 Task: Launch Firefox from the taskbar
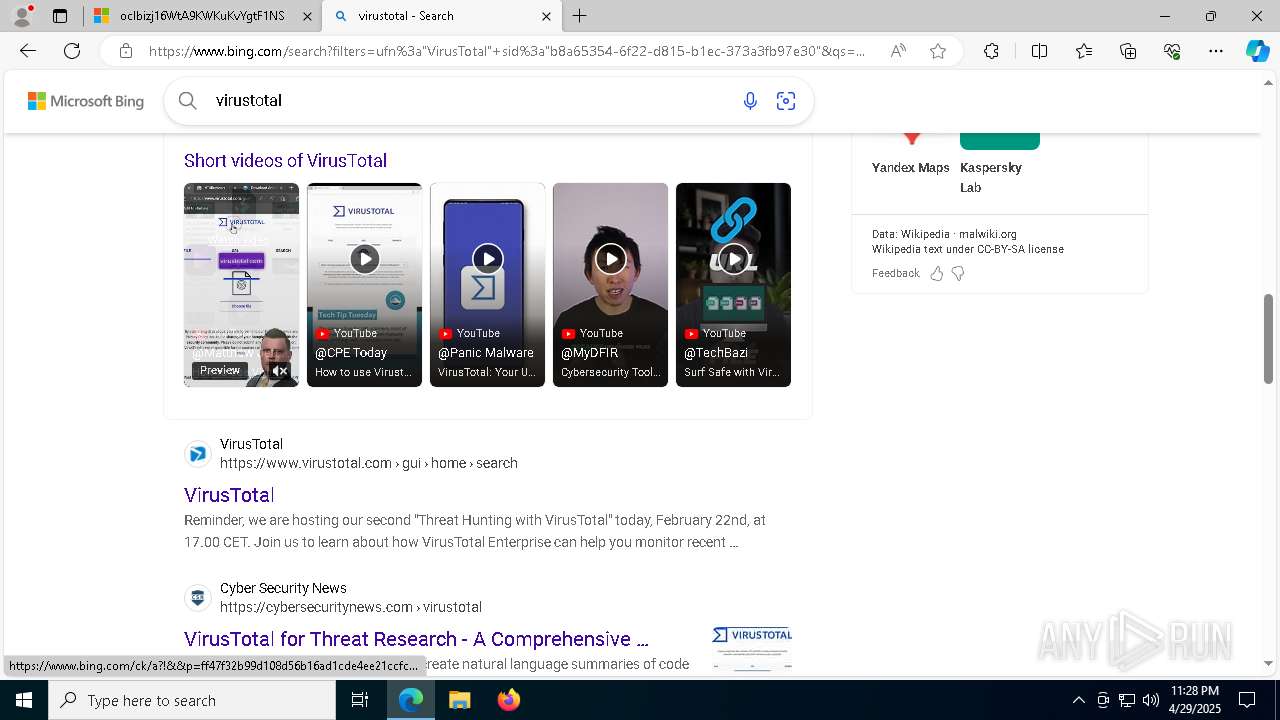(x=509, y=700)
